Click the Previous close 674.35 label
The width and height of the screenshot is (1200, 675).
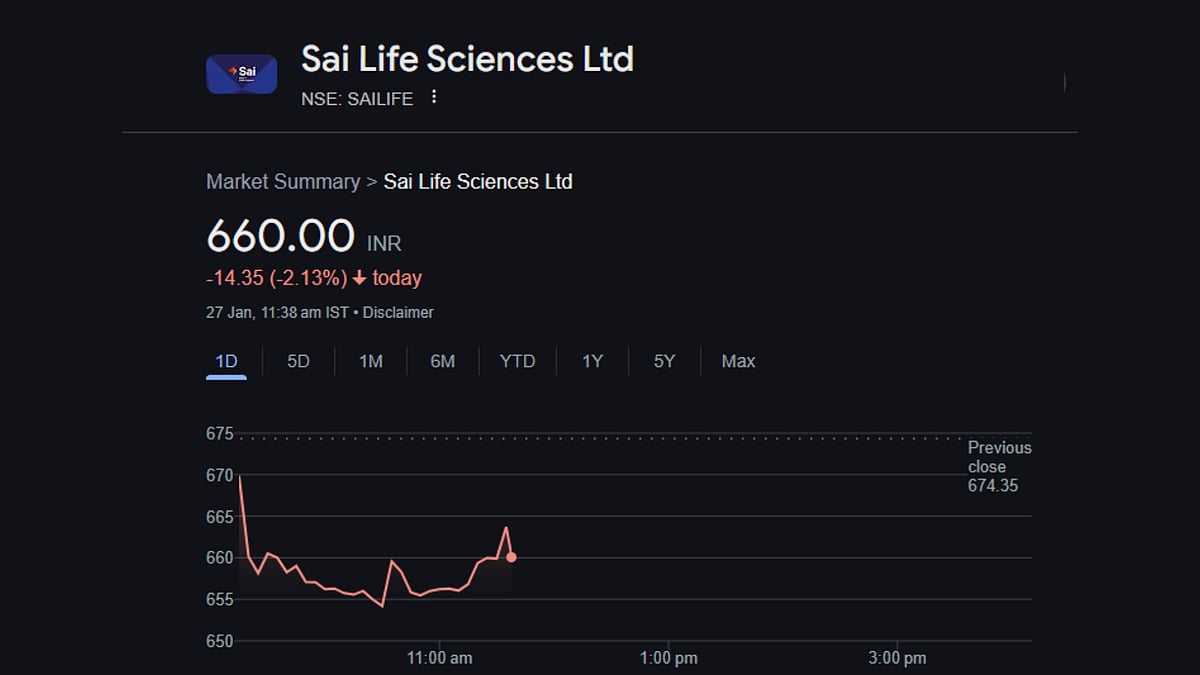[x=999, y=466]
